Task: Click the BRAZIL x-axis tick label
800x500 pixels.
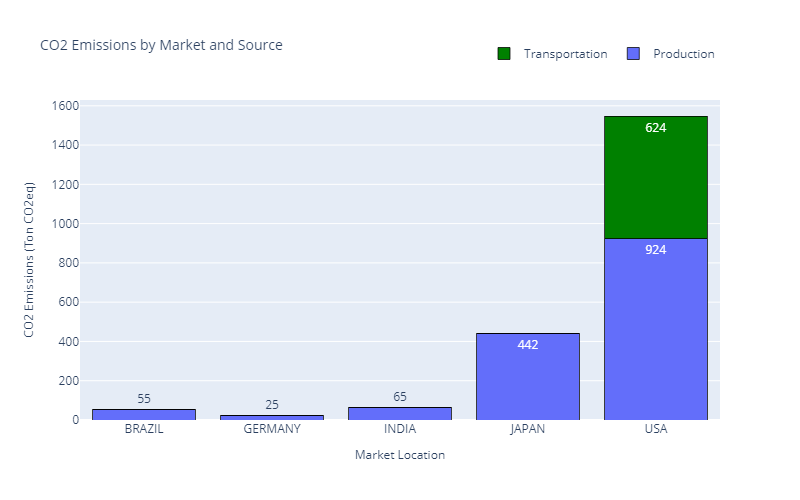Action: [x=144, y=429]
